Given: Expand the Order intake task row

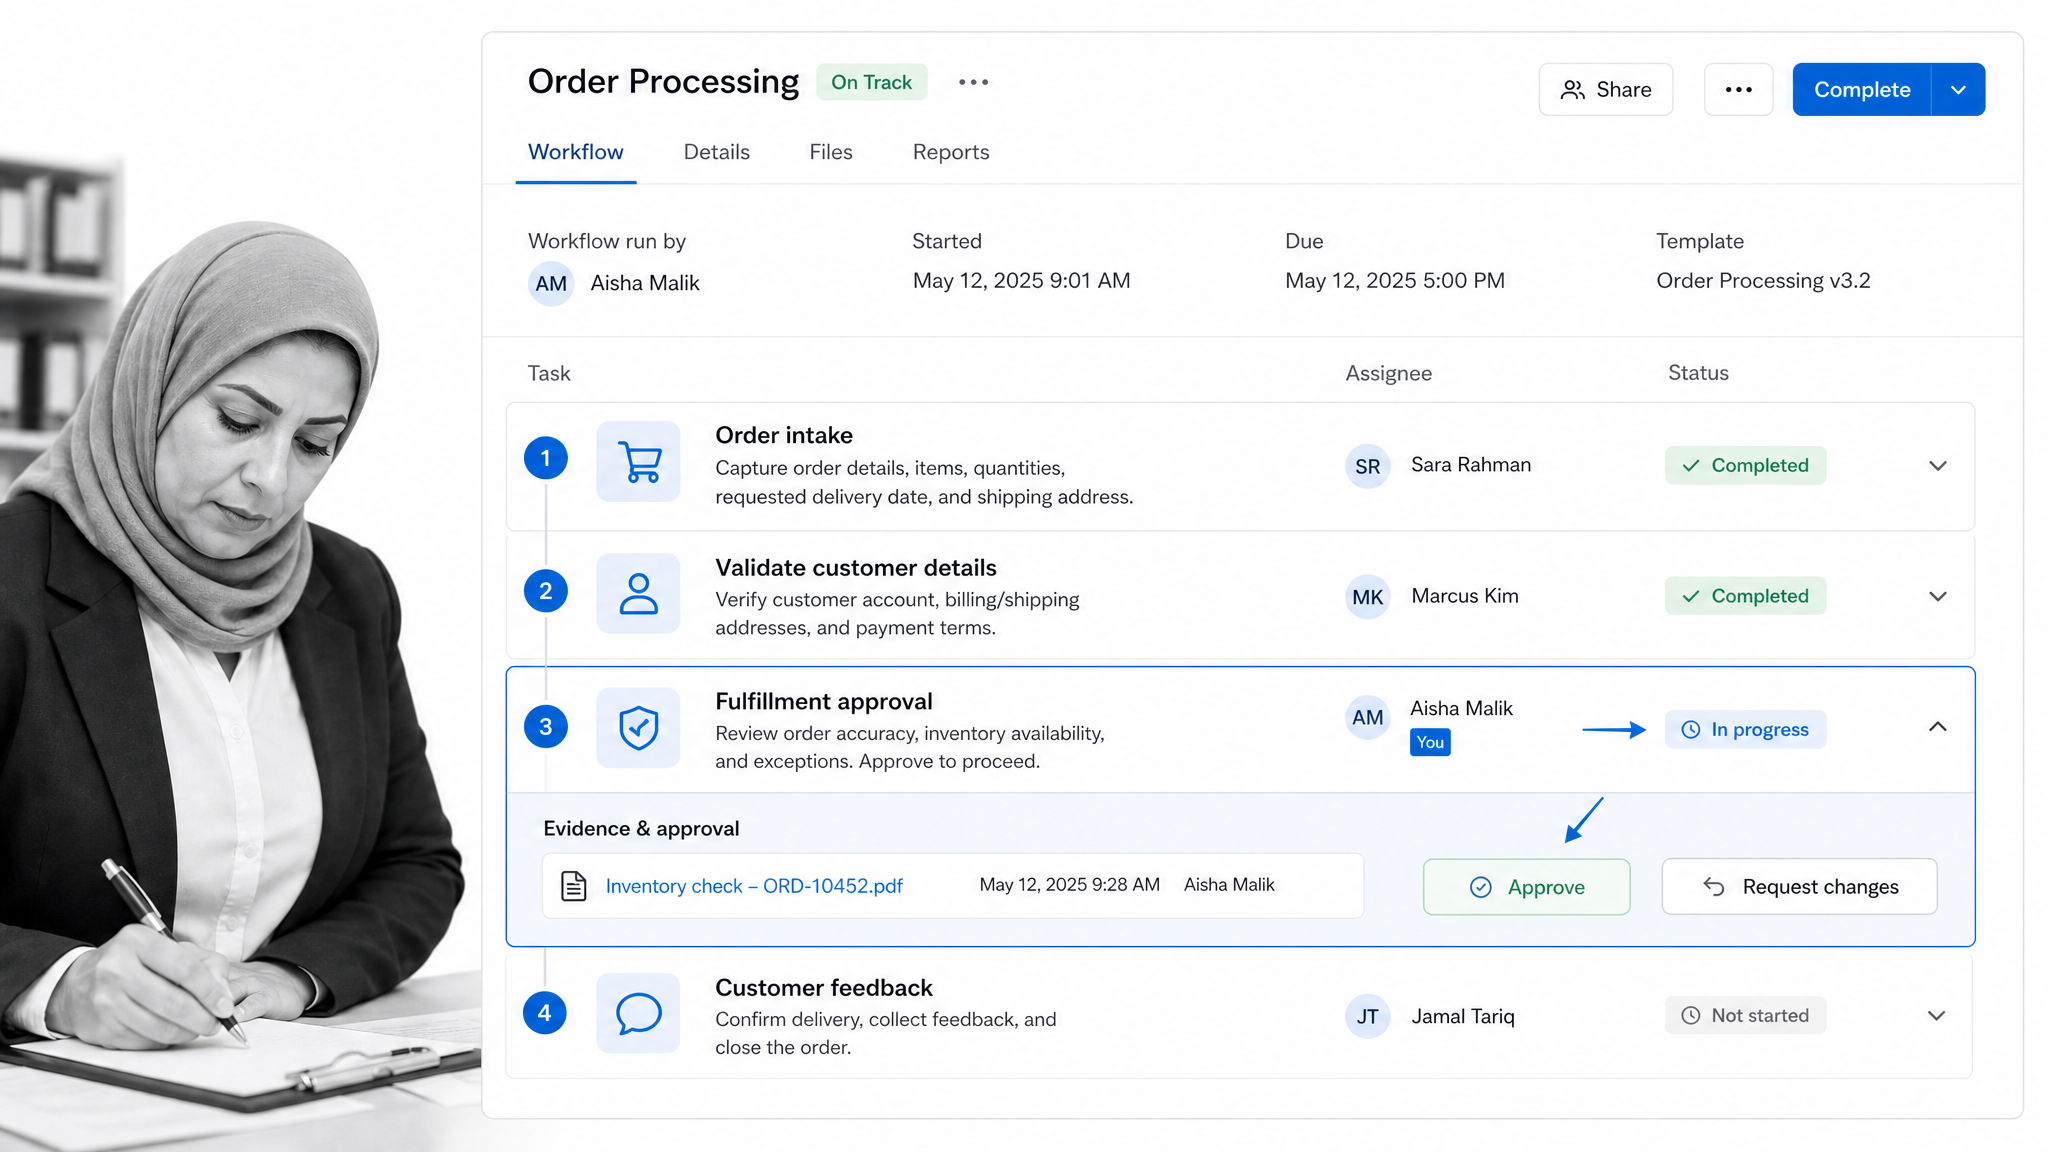Looking at the screenshot, I should (1938, 466).
